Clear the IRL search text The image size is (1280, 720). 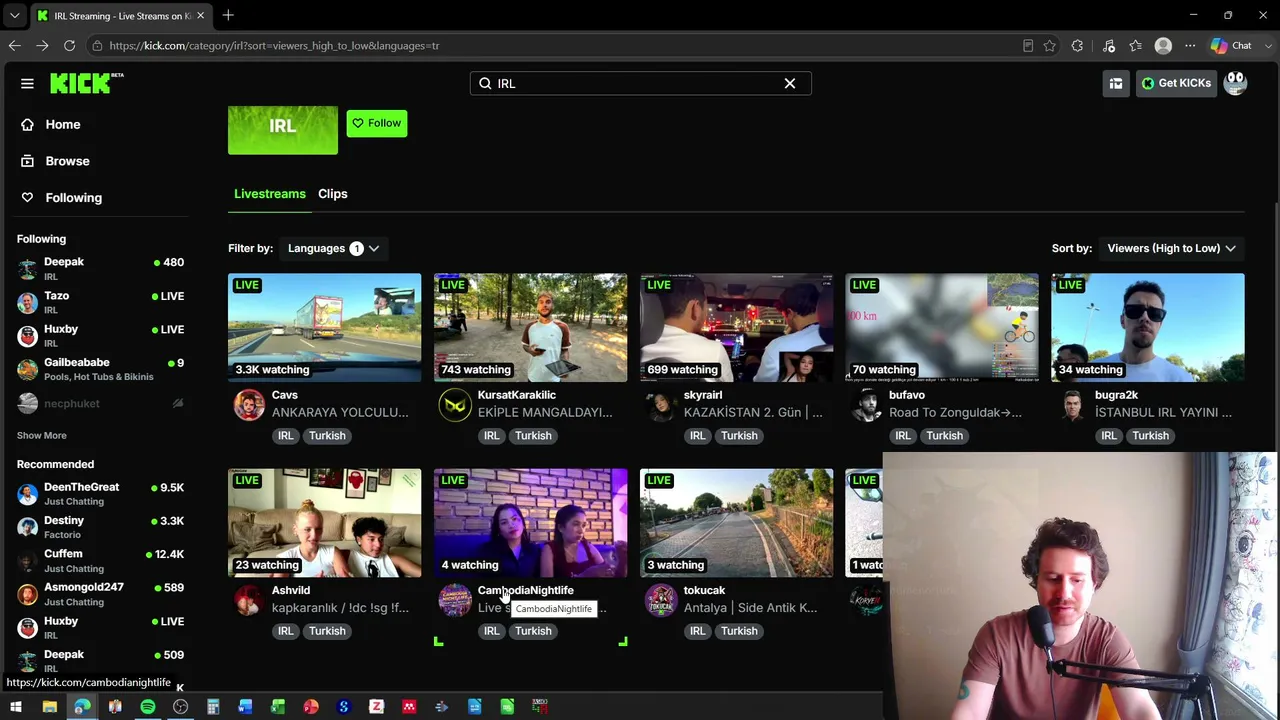click(x=790, y=83)
